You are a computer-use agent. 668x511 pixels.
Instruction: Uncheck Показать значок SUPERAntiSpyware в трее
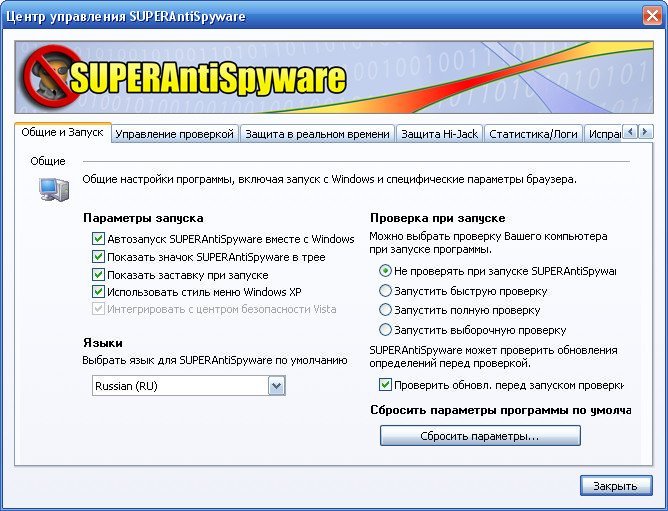point(98,257)
